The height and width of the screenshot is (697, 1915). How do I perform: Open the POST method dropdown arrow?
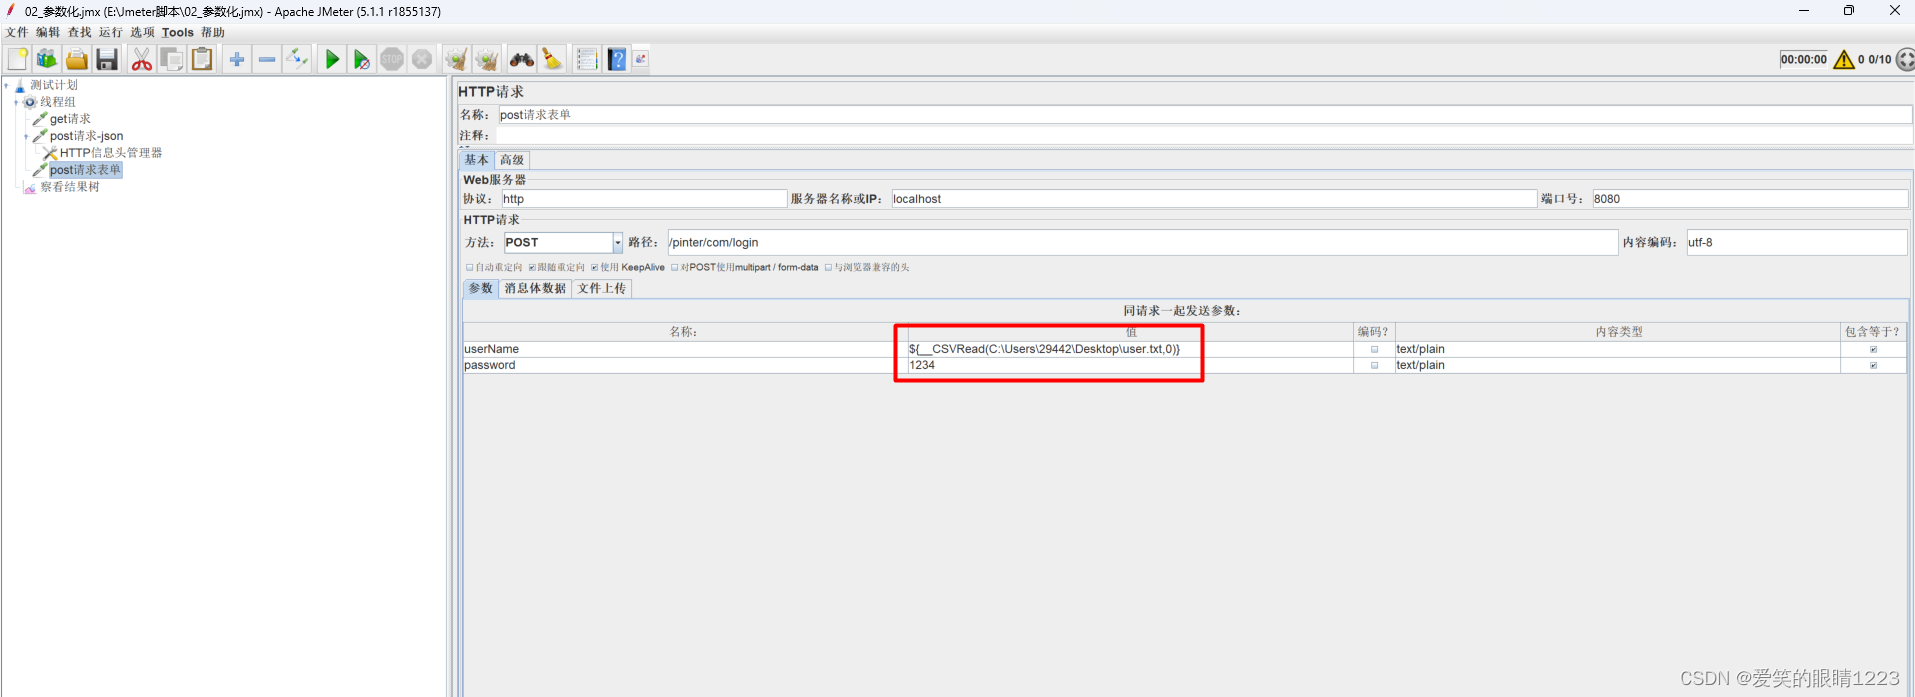click(x=618, y=242)
